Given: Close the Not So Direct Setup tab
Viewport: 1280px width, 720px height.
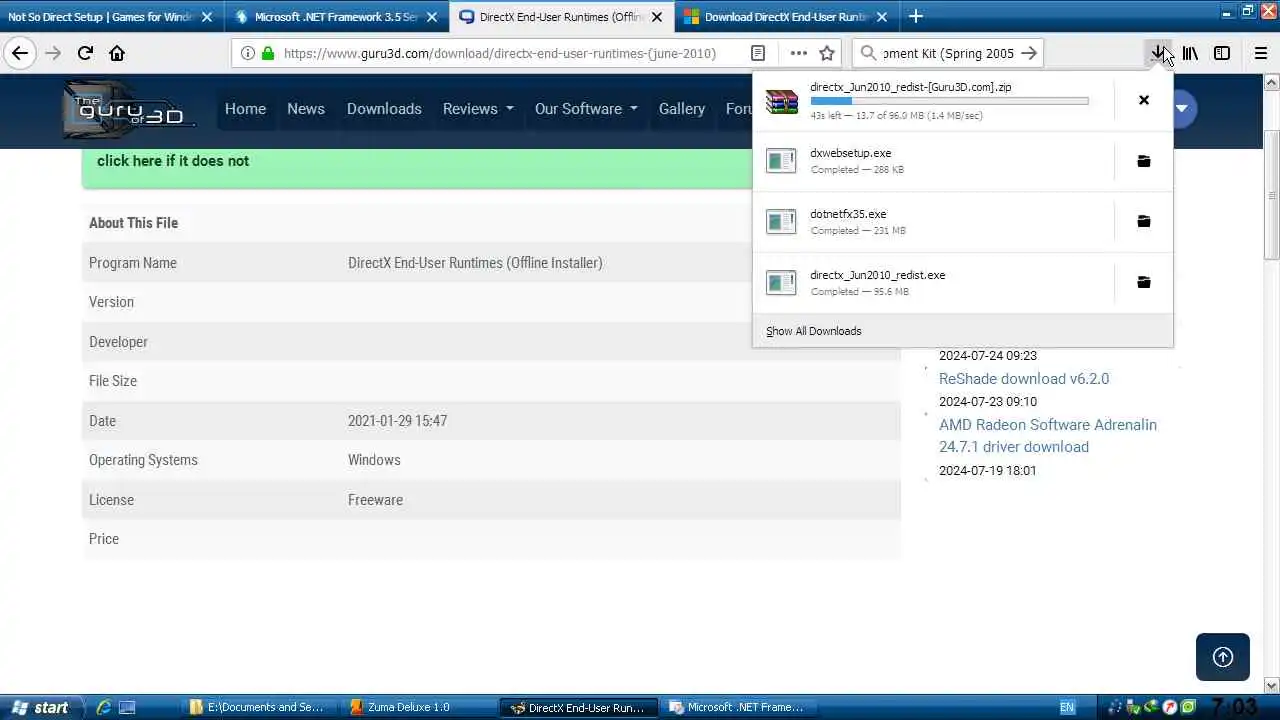Looking at the screenshot, I should 207,17.
